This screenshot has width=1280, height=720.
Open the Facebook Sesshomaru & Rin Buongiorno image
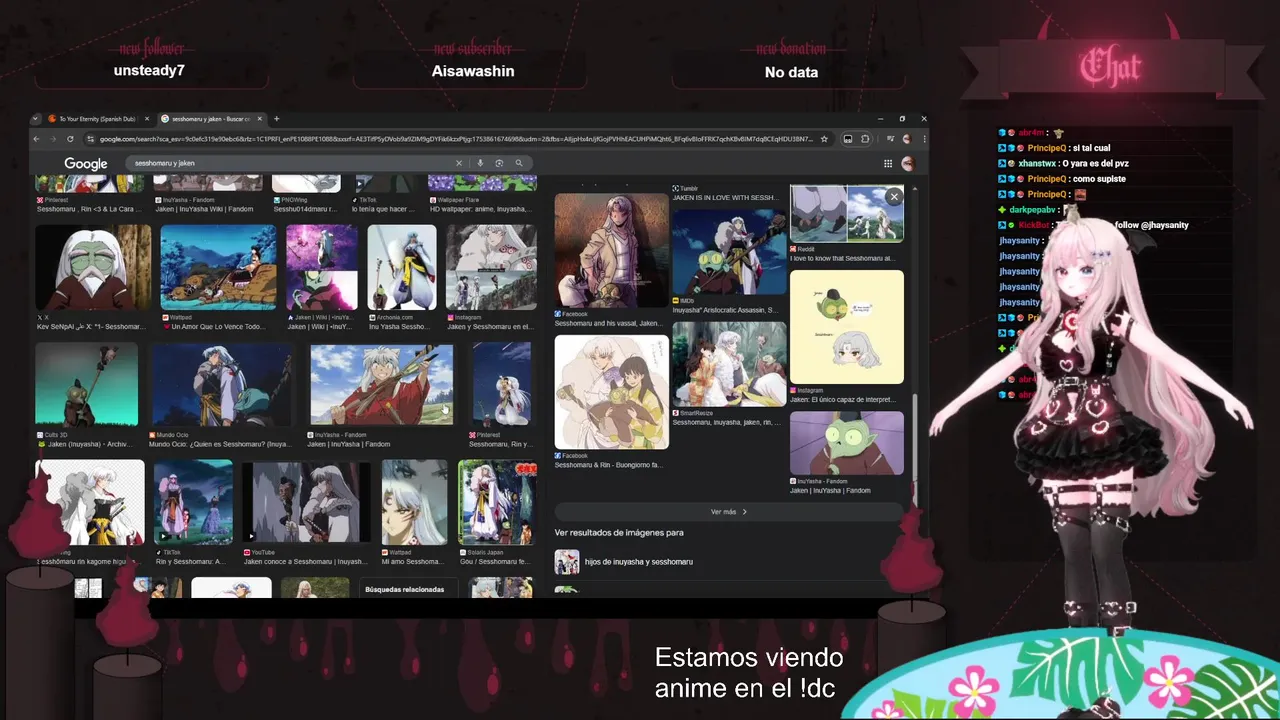tap(611, 392)
